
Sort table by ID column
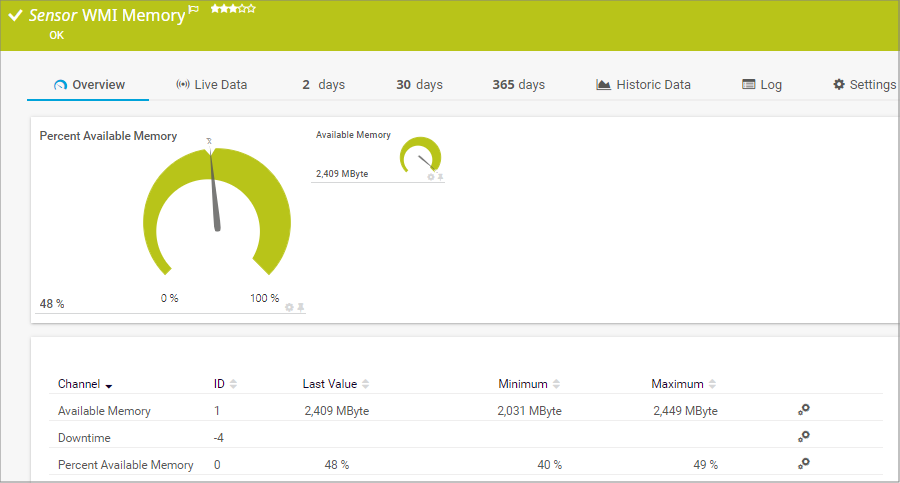pos(234,384)
